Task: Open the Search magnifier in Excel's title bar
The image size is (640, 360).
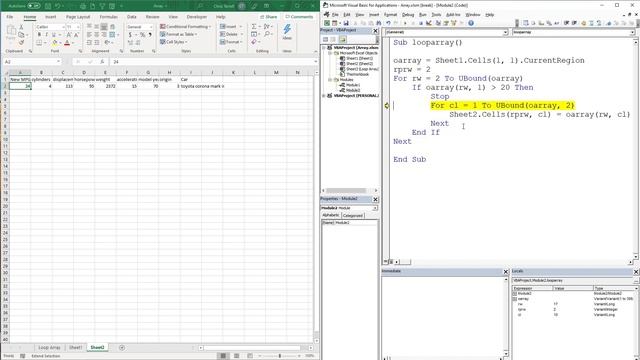Action: click(200, 6)
